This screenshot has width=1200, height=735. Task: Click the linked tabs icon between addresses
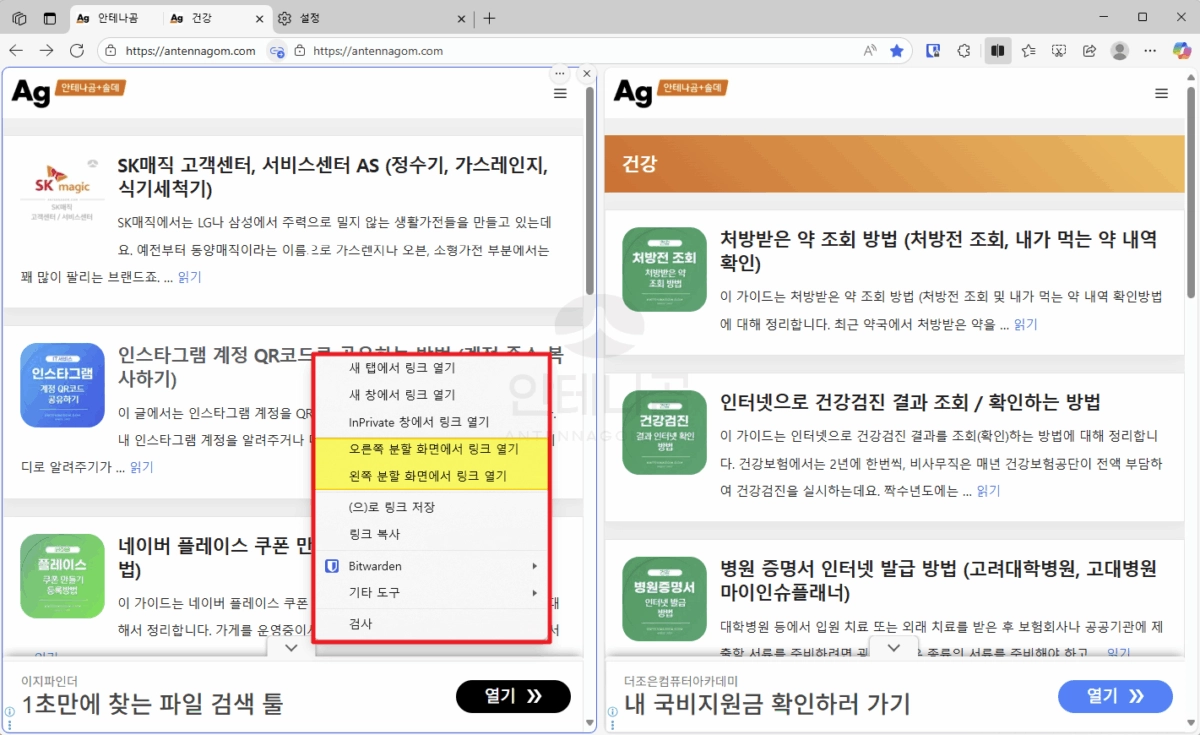277,51
